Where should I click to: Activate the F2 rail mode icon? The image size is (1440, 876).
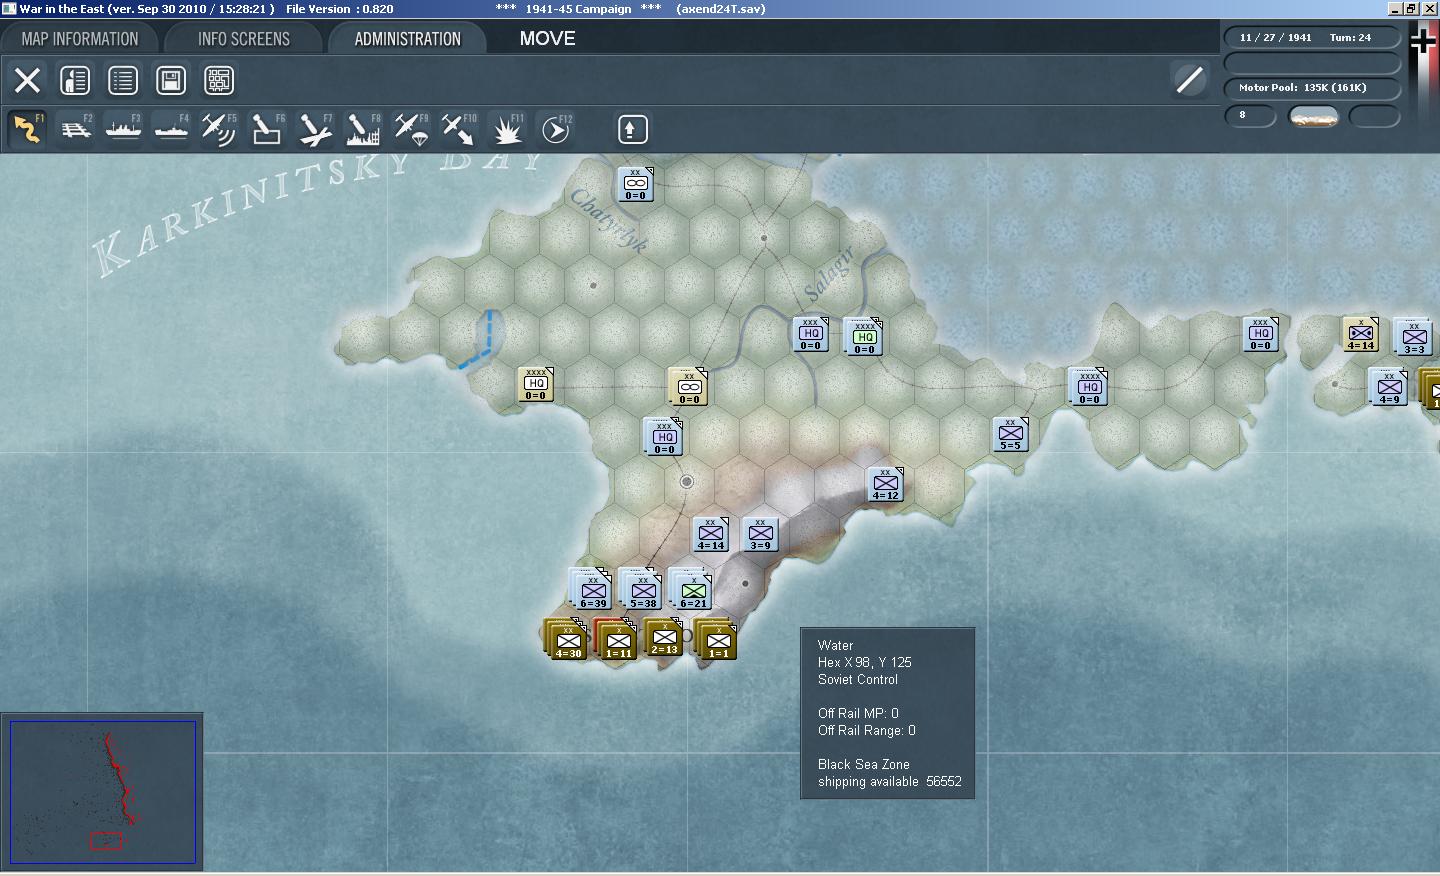click(76, 129)
